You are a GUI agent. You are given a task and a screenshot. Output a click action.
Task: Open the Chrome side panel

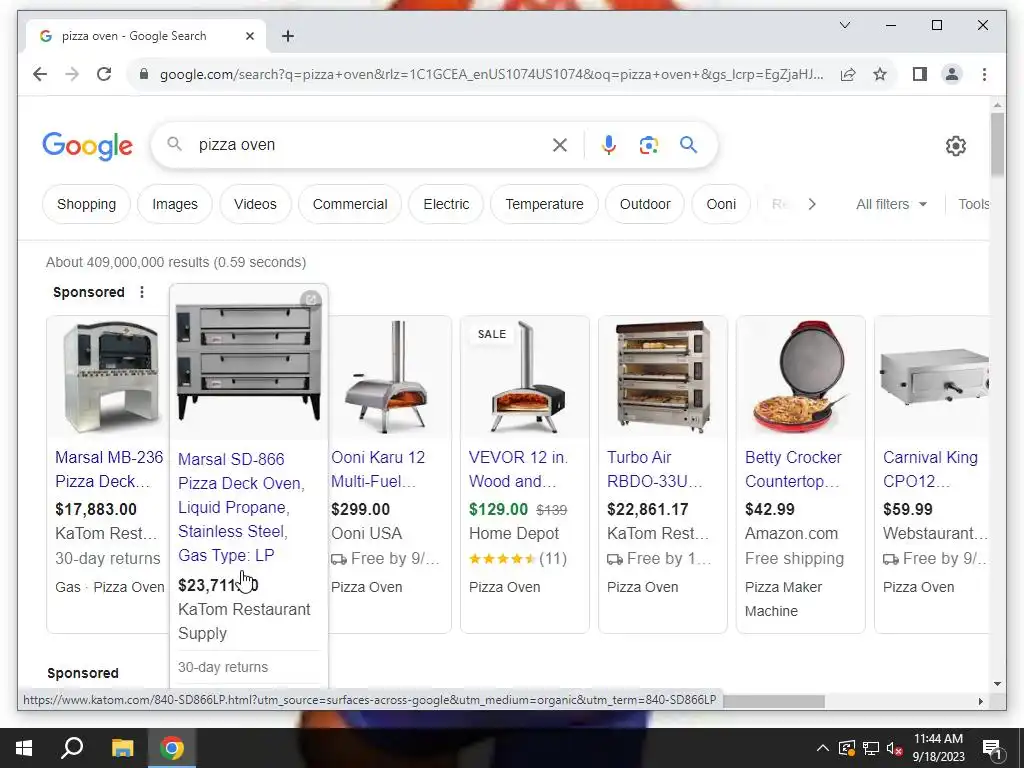[920, 74]
